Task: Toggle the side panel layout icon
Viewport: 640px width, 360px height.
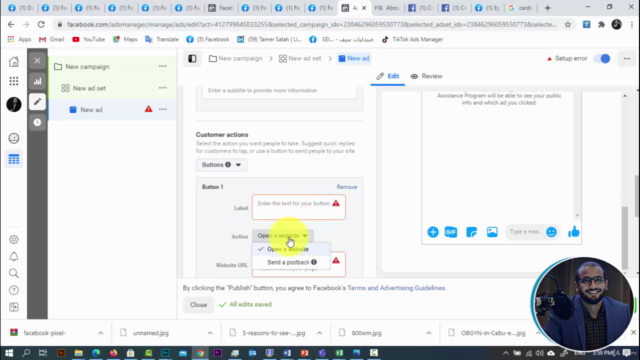Action: coord(192,58)
